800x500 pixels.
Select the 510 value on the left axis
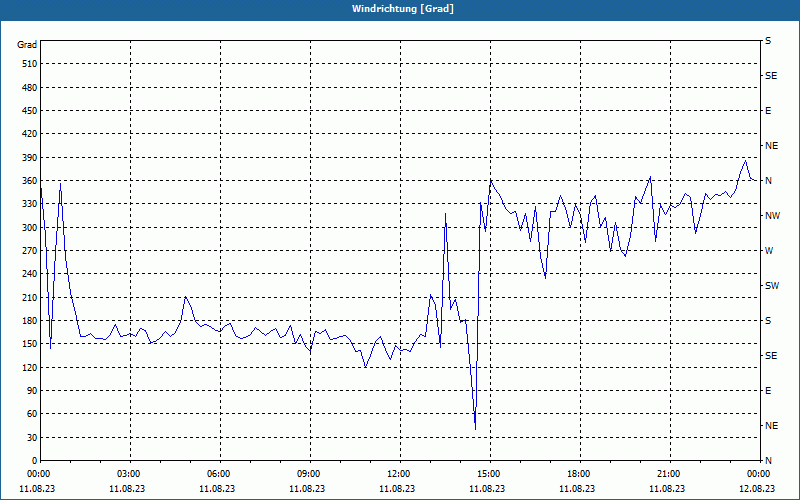[x=30, y=64]
